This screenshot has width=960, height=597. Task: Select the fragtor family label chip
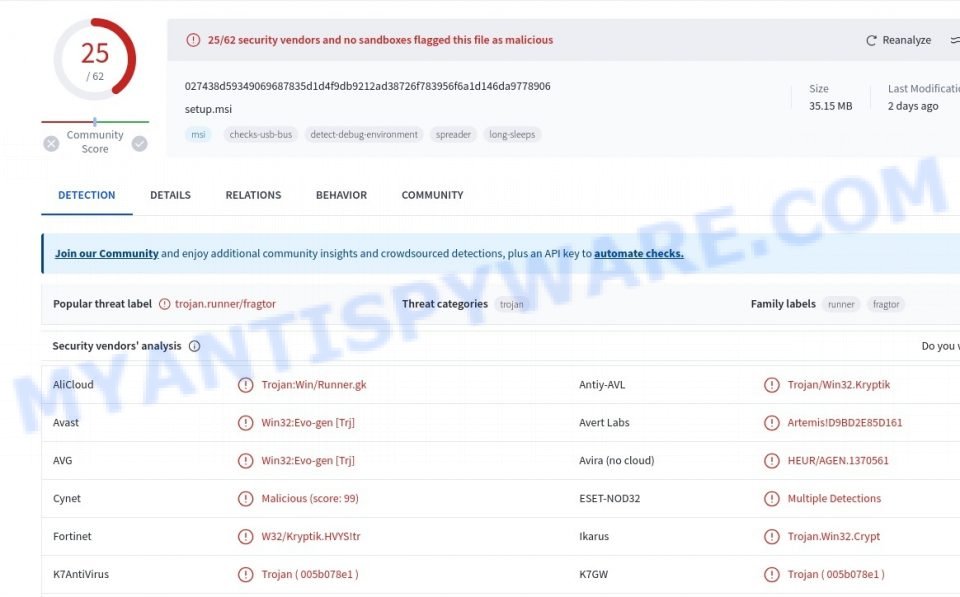(x=886, y=304)
